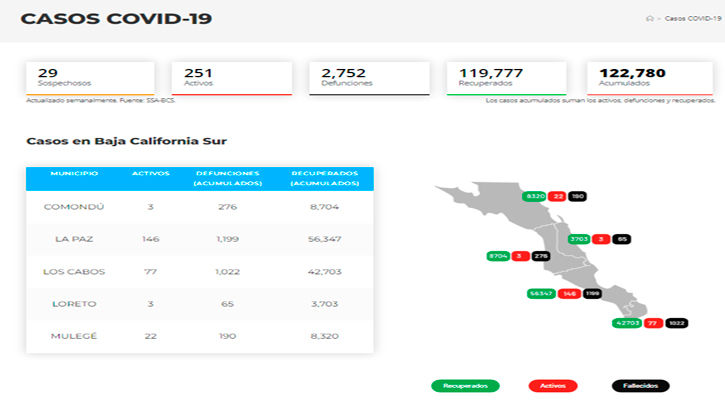Select the 122,780 Acumulados stat card
The width and height of the screenshot is (725, 400).
[650, 79]
